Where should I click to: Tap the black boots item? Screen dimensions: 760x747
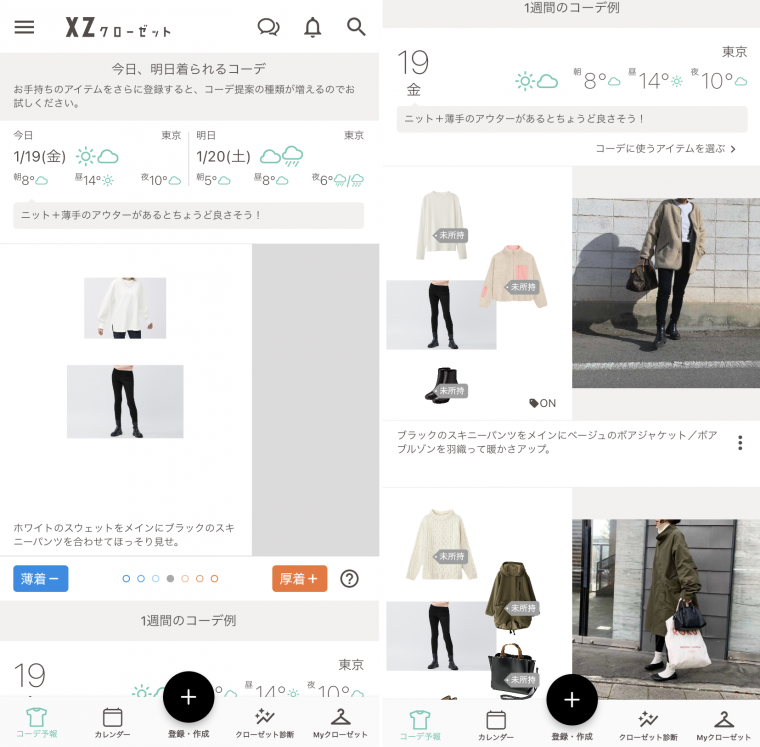(x=443, y=384)
